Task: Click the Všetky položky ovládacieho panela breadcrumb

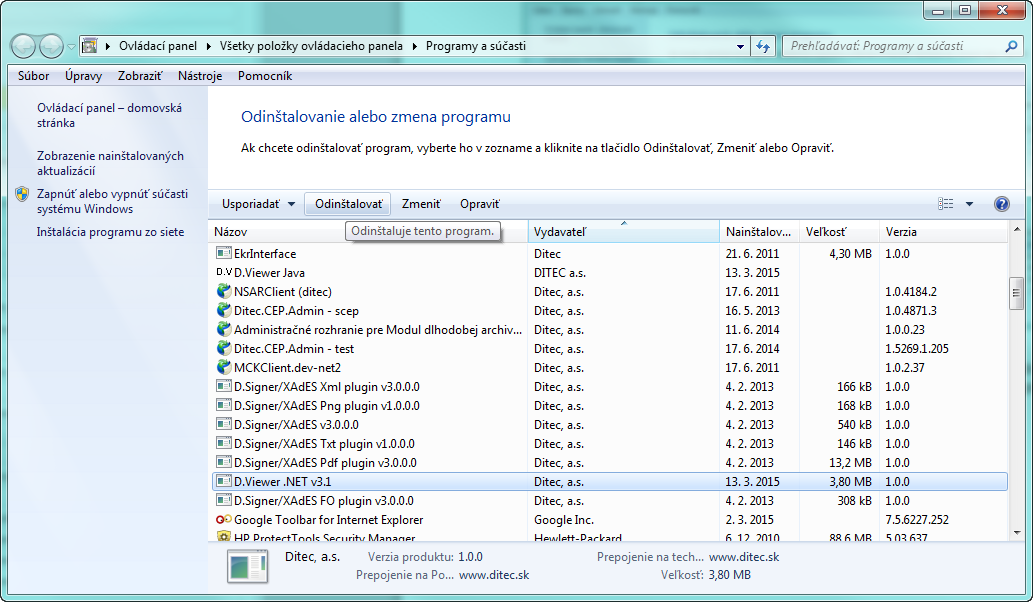Action: [311, 46]
